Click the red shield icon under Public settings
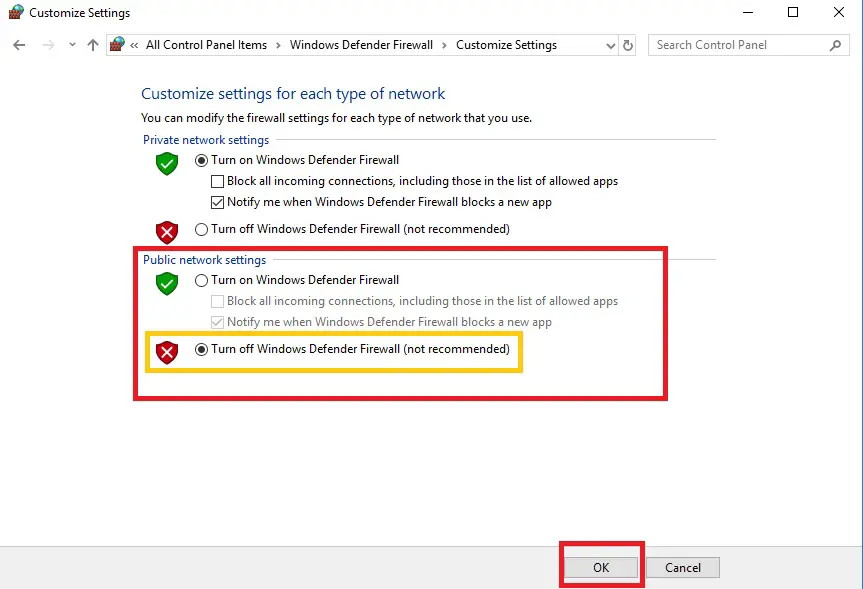The height and width of the screenshot is (589, 863). click(167, 352)
